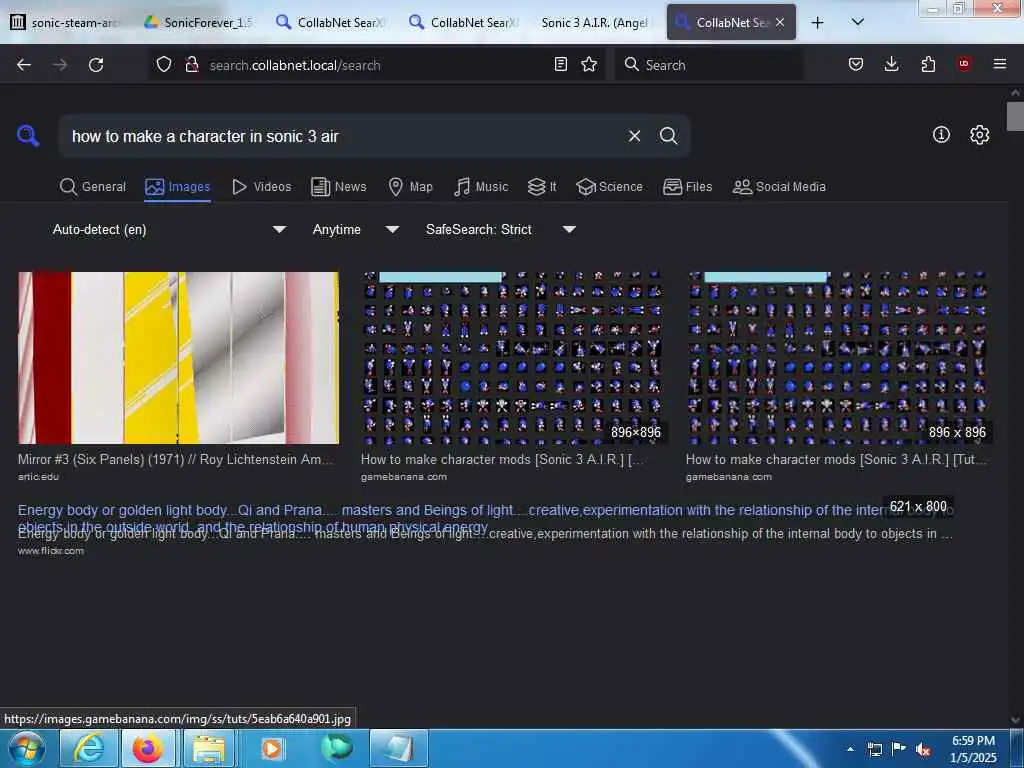The height and width of the screenshot is (768, 1024).
Task: Open a new browser tab
Action: pos(817,23)
